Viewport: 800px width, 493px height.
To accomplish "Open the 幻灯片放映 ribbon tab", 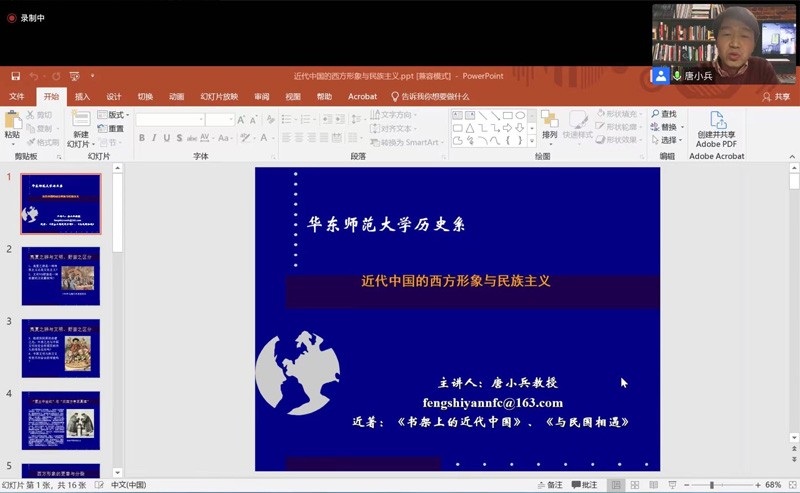I will click(219, 96).
